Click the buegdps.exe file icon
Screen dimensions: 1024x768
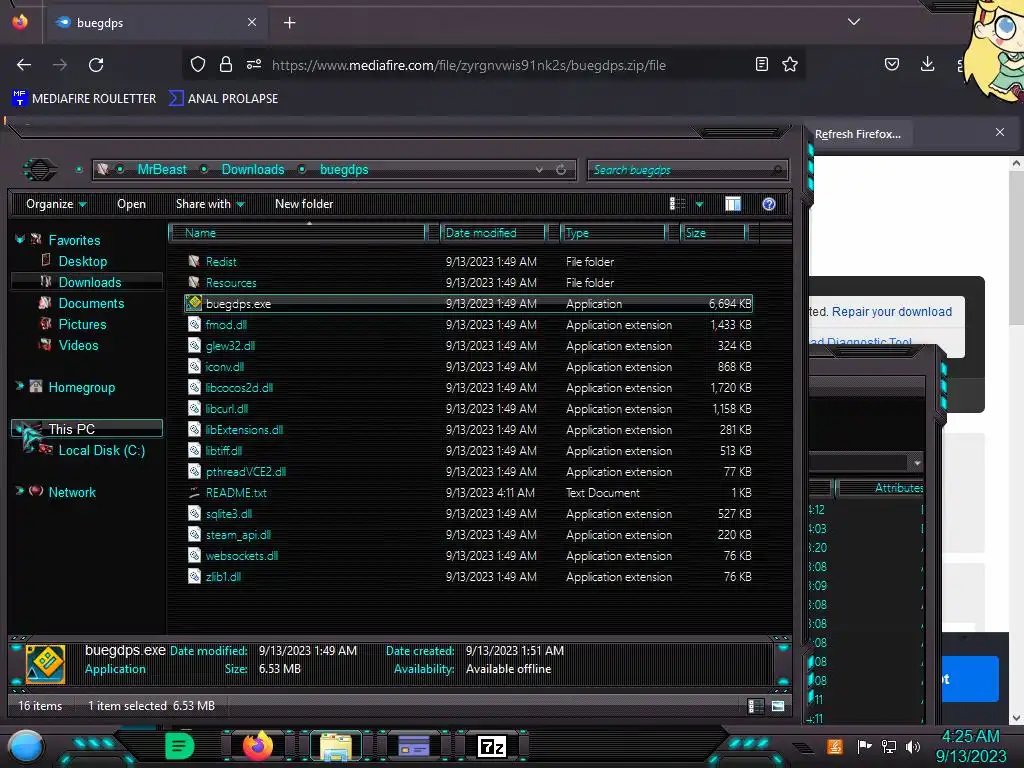[x=194, y=303]
